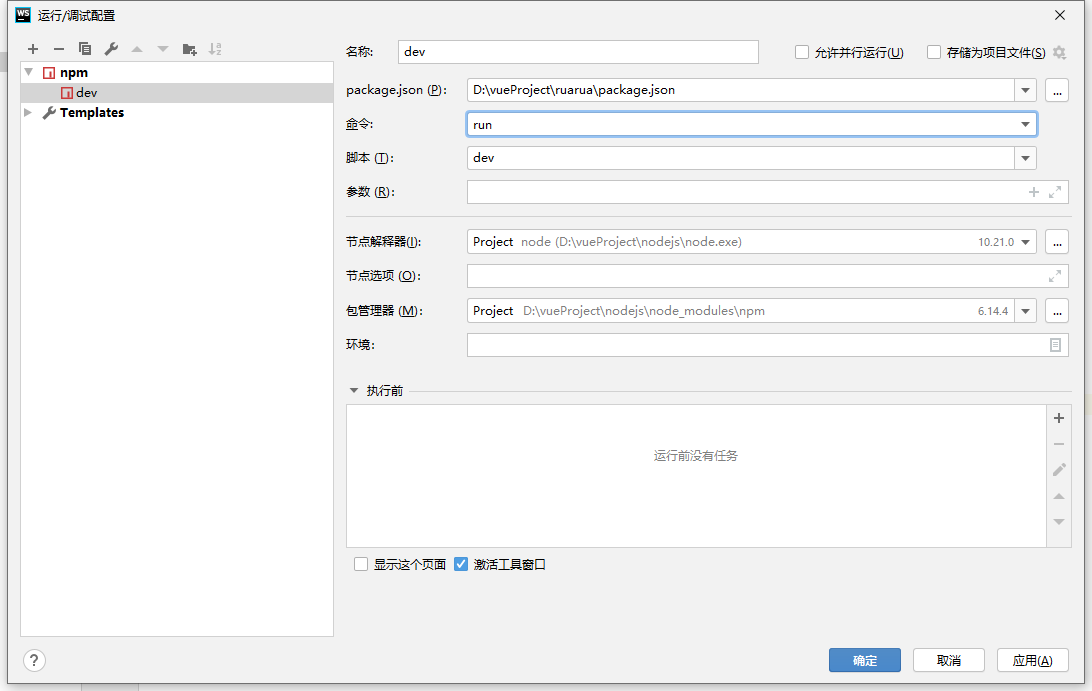Sort configurations with the sort icon
This screenshot has width=1092, height=691.
[214, 48]
